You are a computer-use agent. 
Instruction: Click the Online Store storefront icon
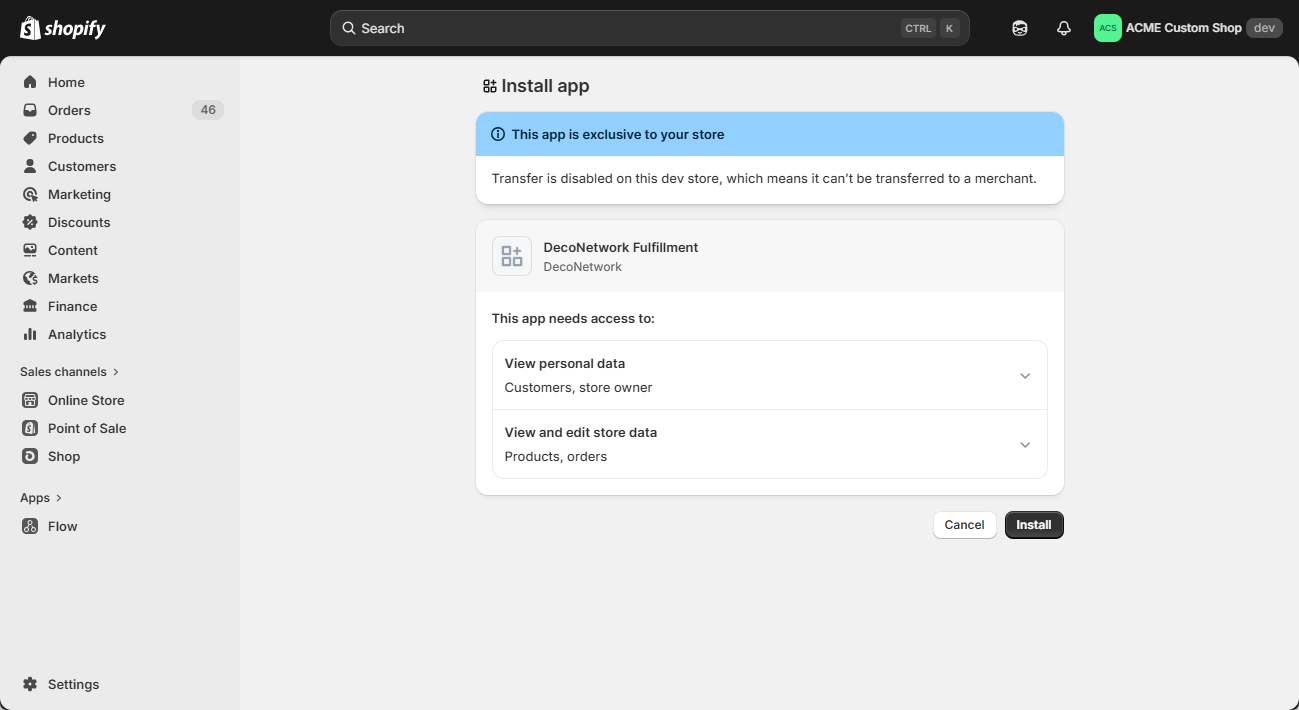tap(30, 400)
